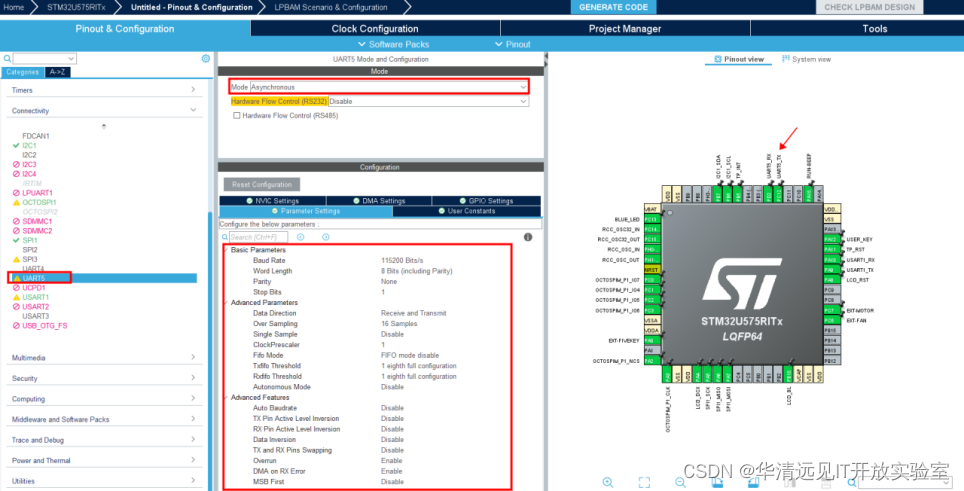Click the Baud Rate value 115200 Bits/s

(402, 261)
